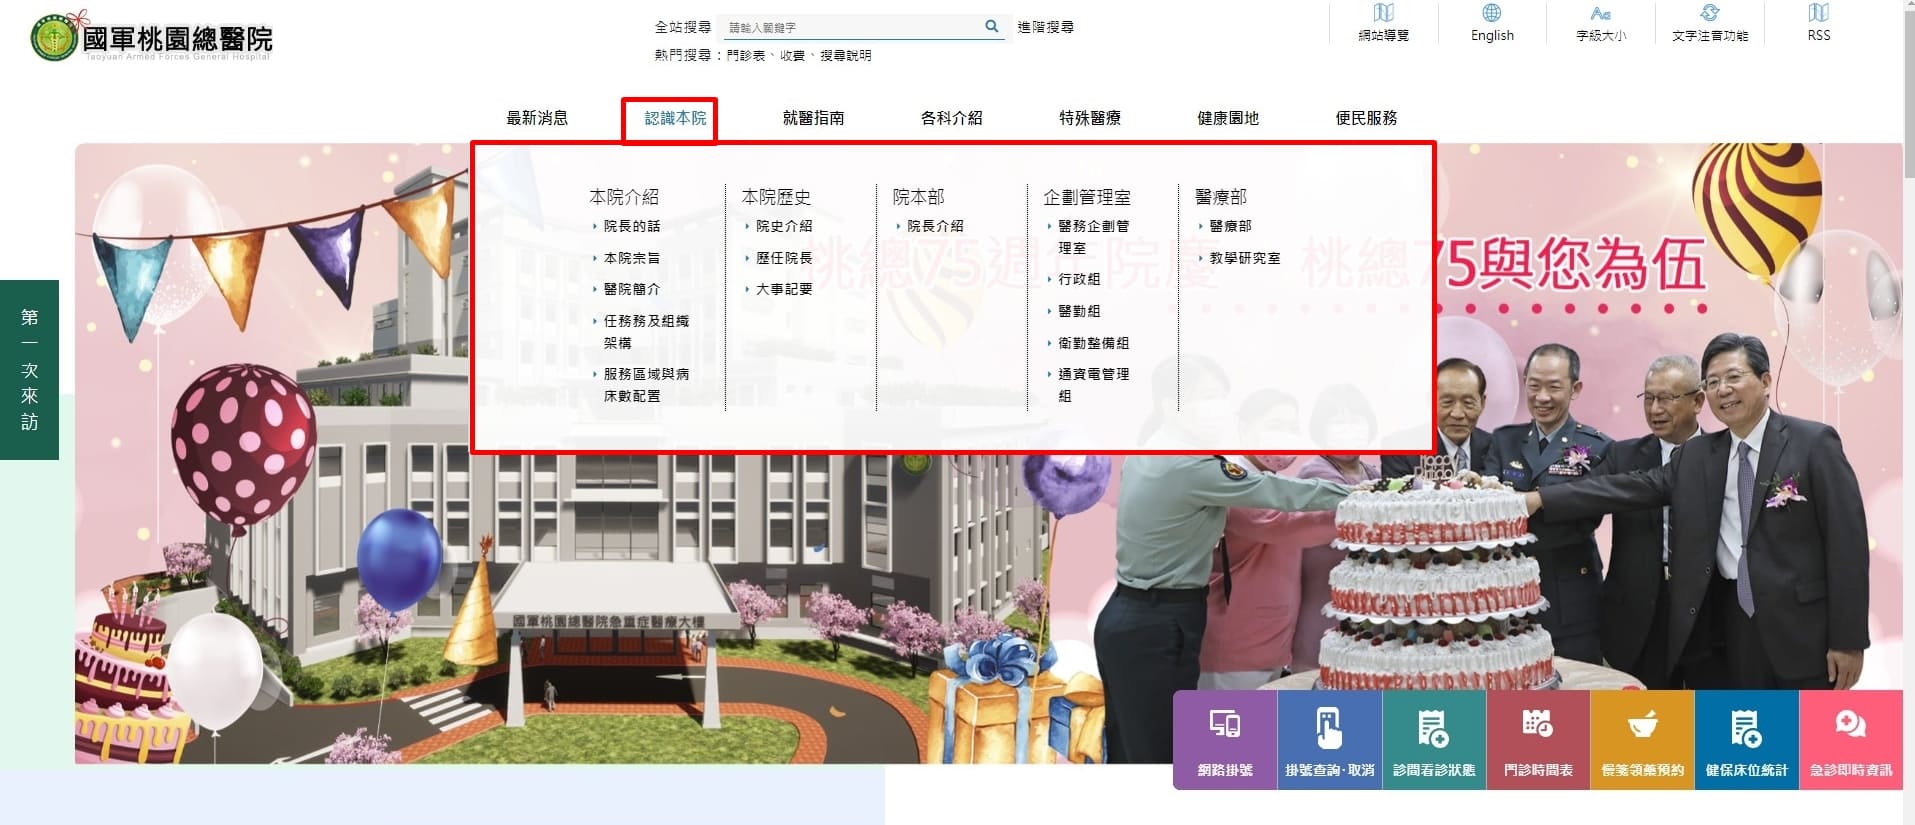Switch language via the English globe icon
Image resolution: width=1915 pixels, height=825 pixels.
(1491, 23)
